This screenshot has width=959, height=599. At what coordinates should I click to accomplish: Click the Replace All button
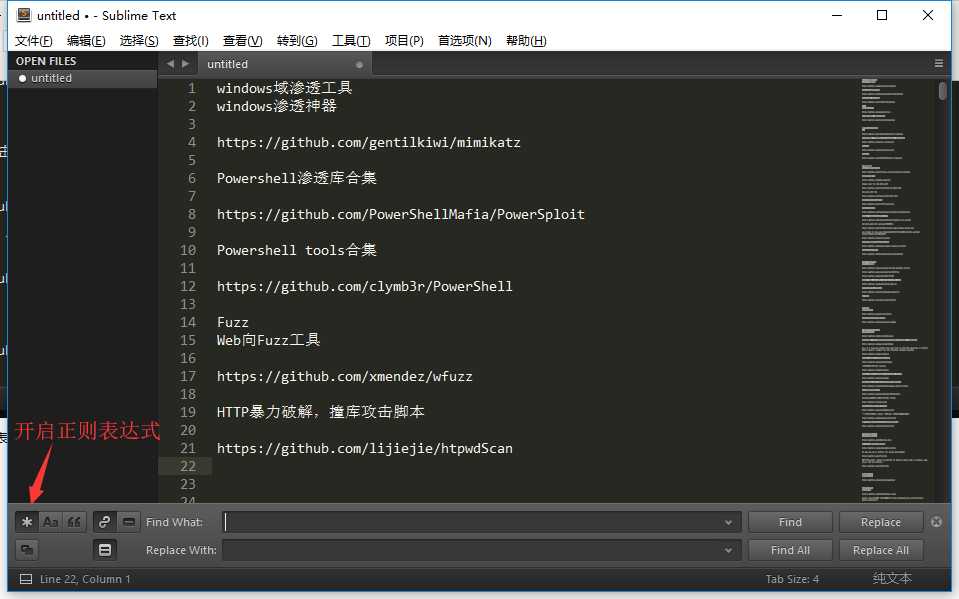pos(881,550)
